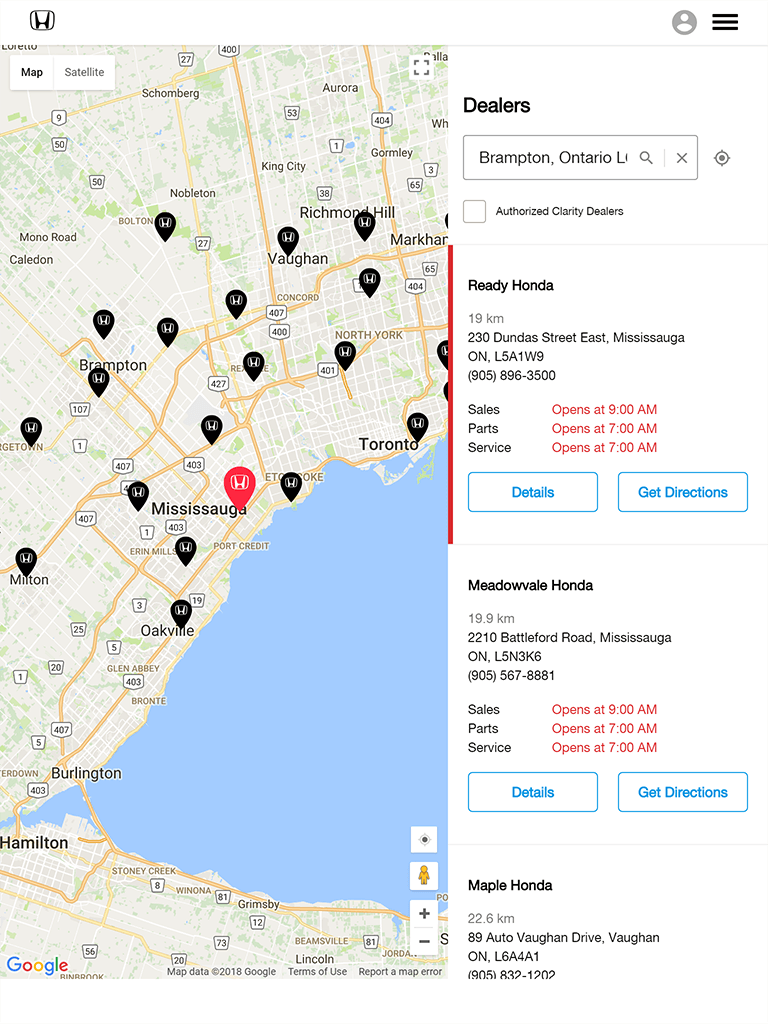Select the dealer pin at Vaughan

[x=288, y=242]
